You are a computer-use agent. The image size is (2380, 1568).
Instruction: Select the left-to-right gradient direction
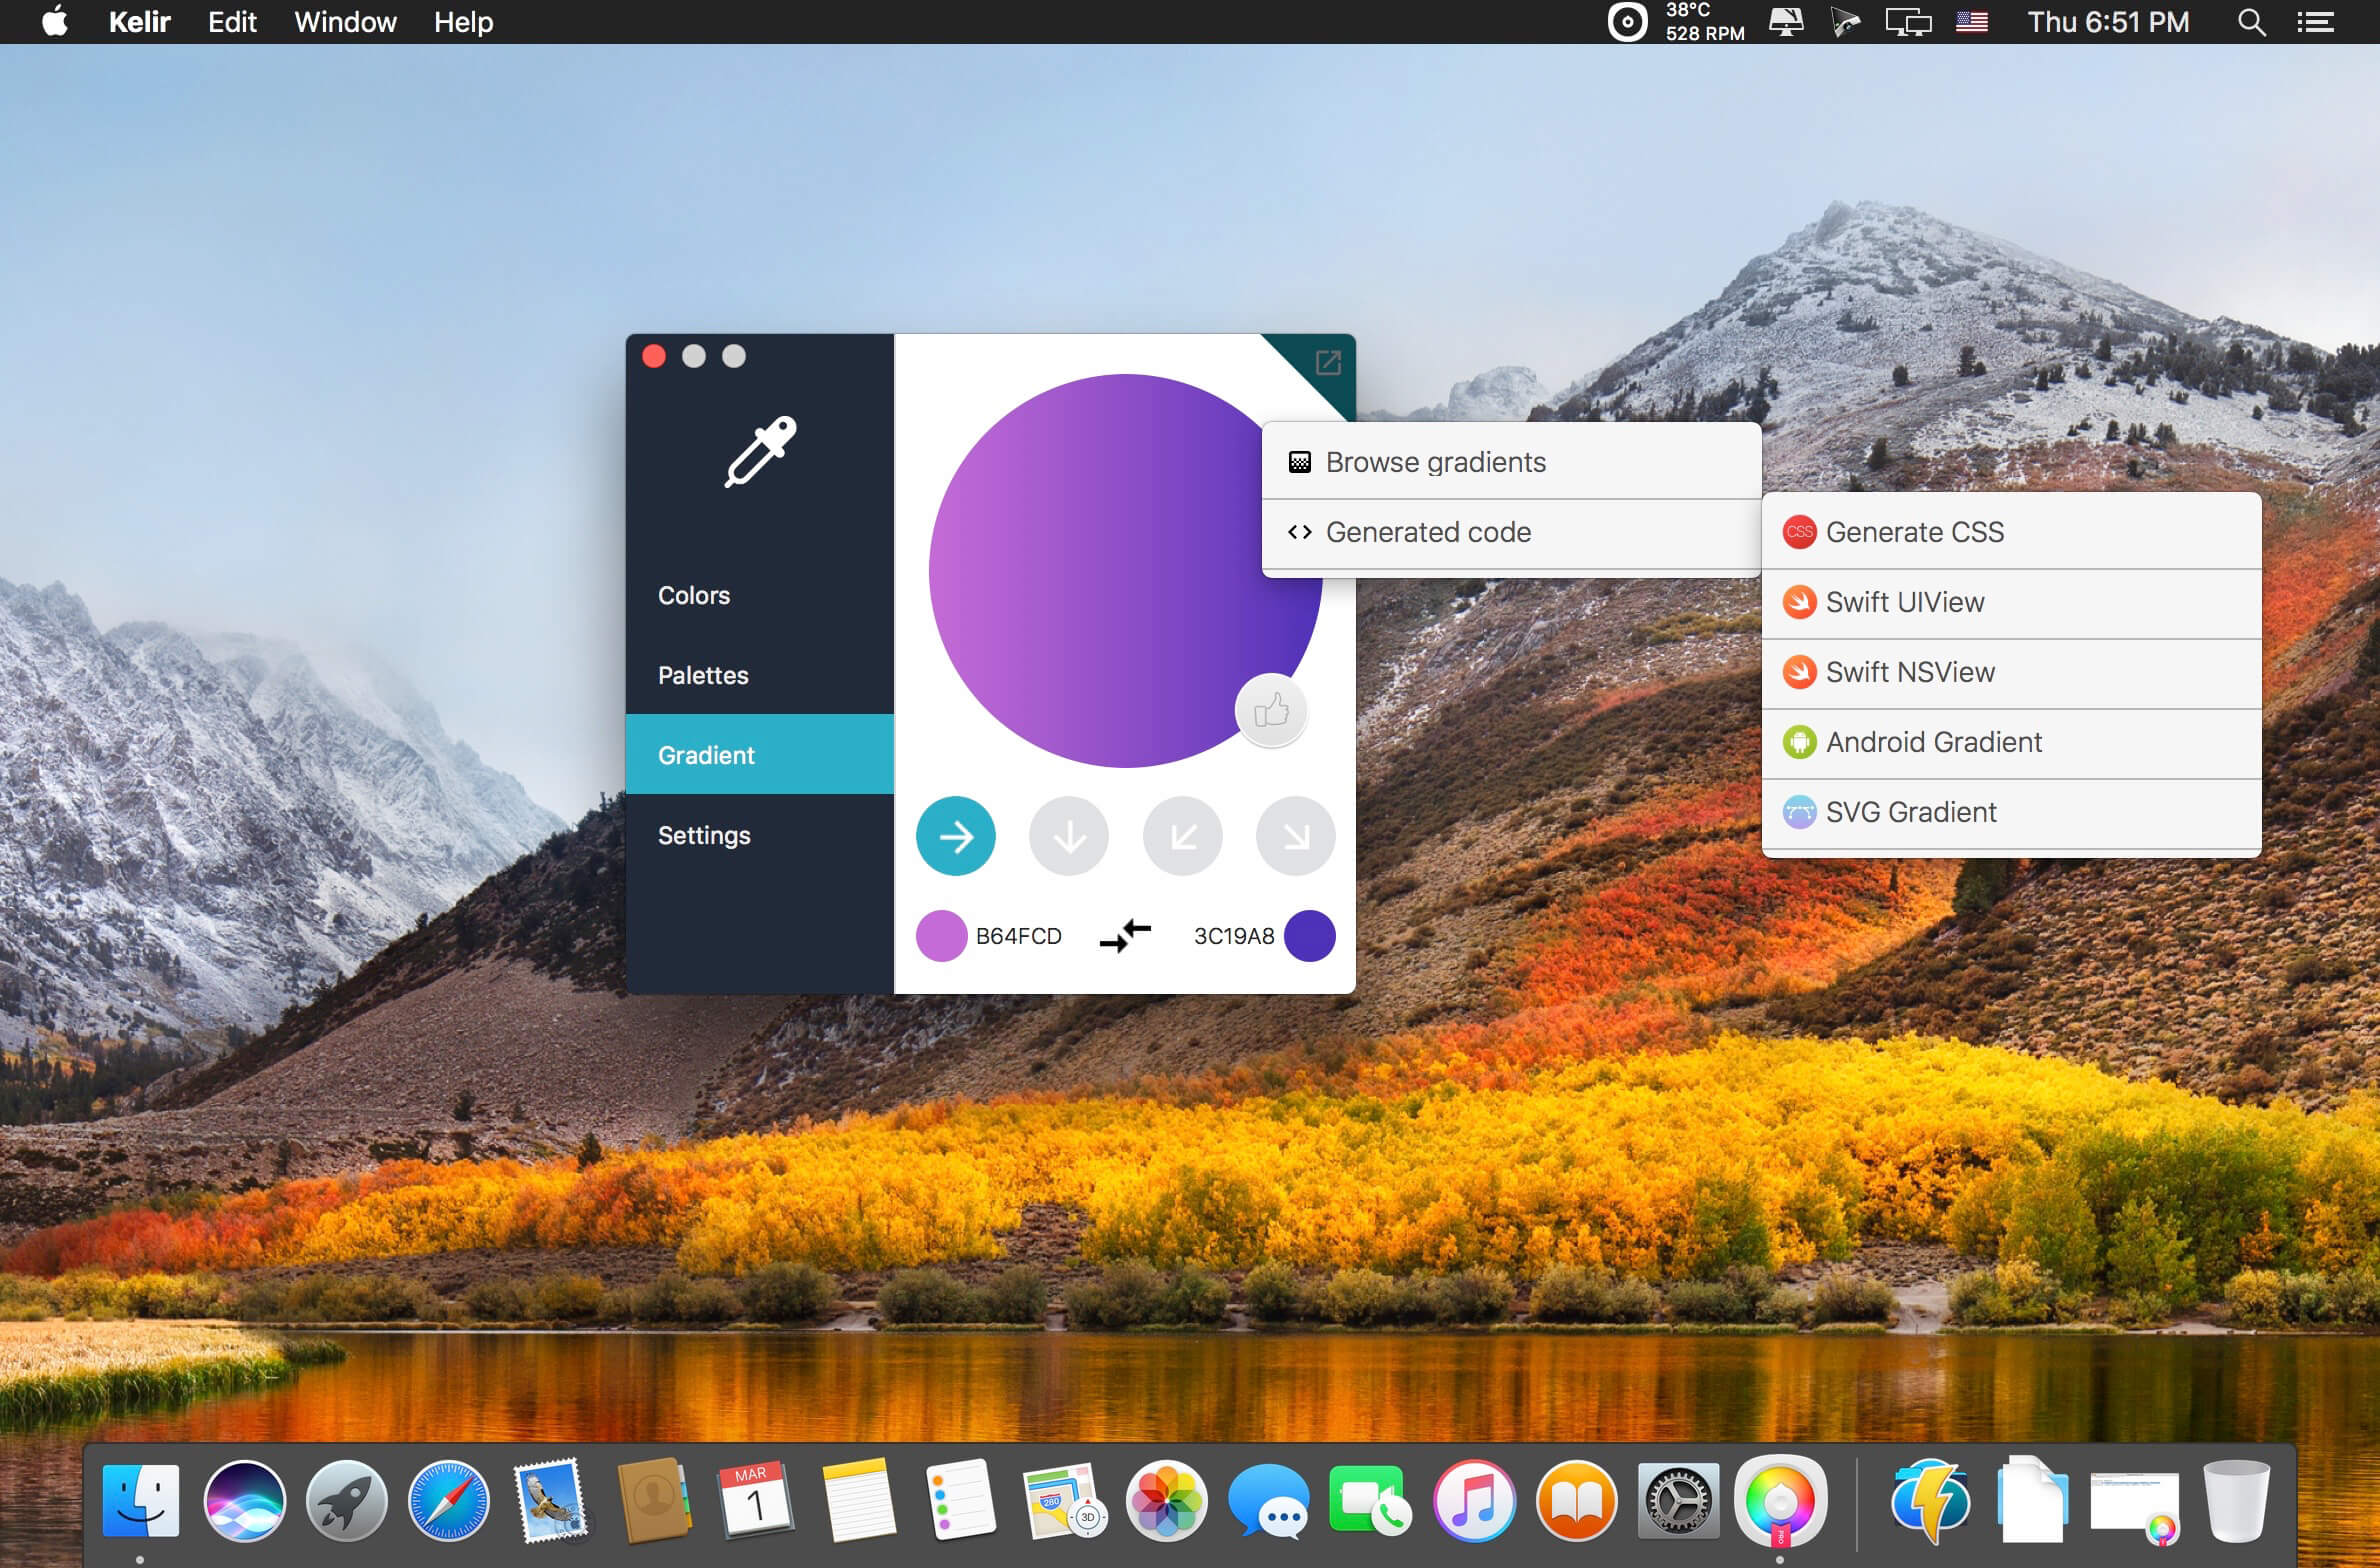point(955,836)
